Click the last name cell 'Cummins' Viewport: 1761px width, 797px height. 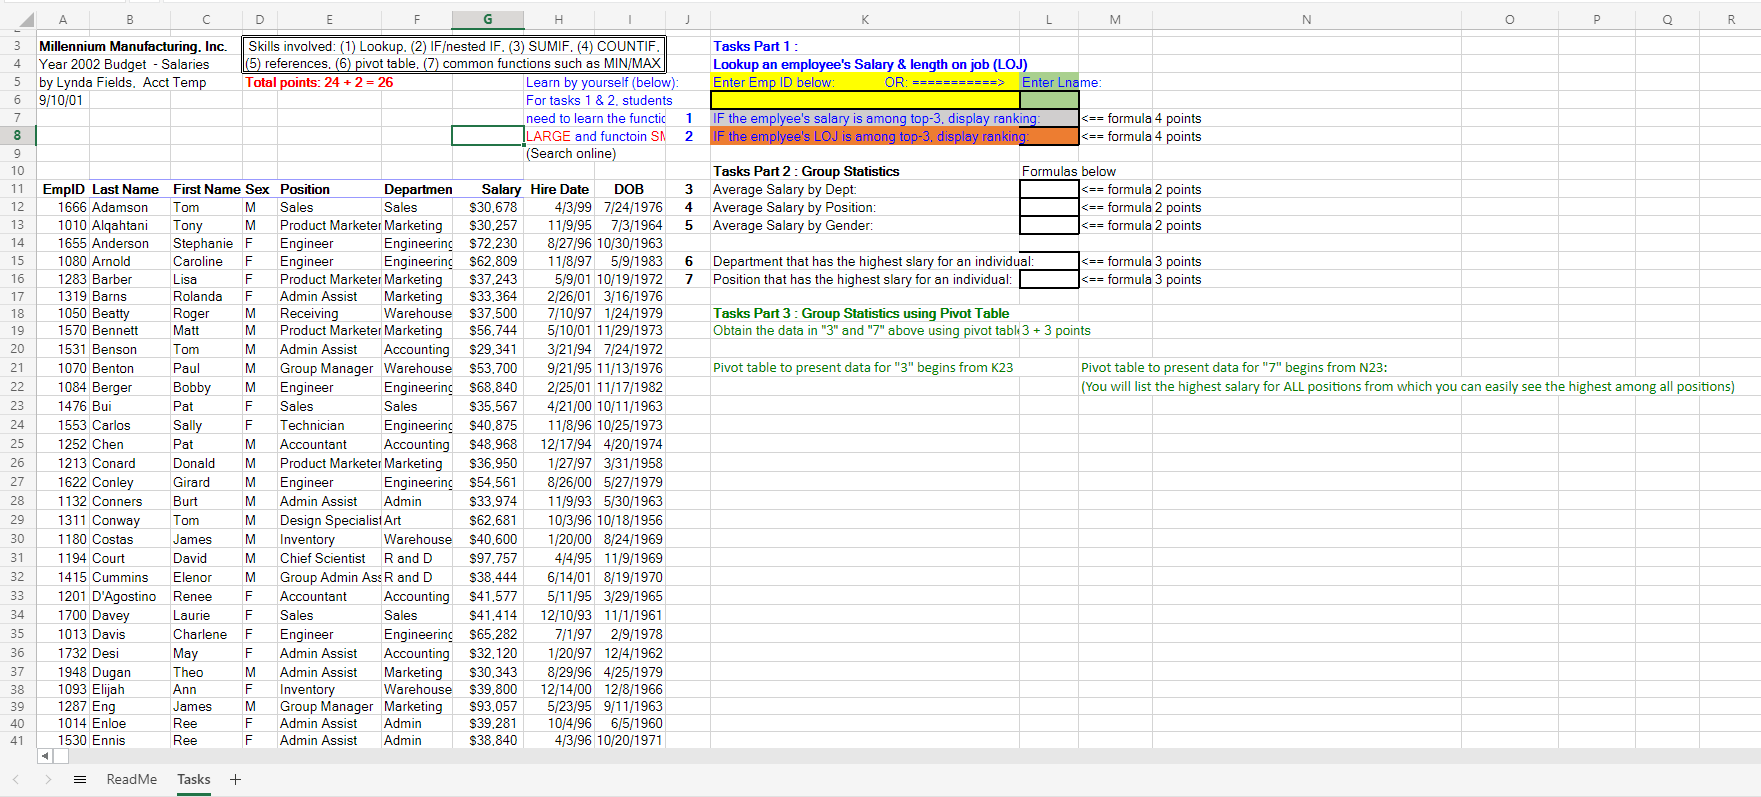pos(129,577)
